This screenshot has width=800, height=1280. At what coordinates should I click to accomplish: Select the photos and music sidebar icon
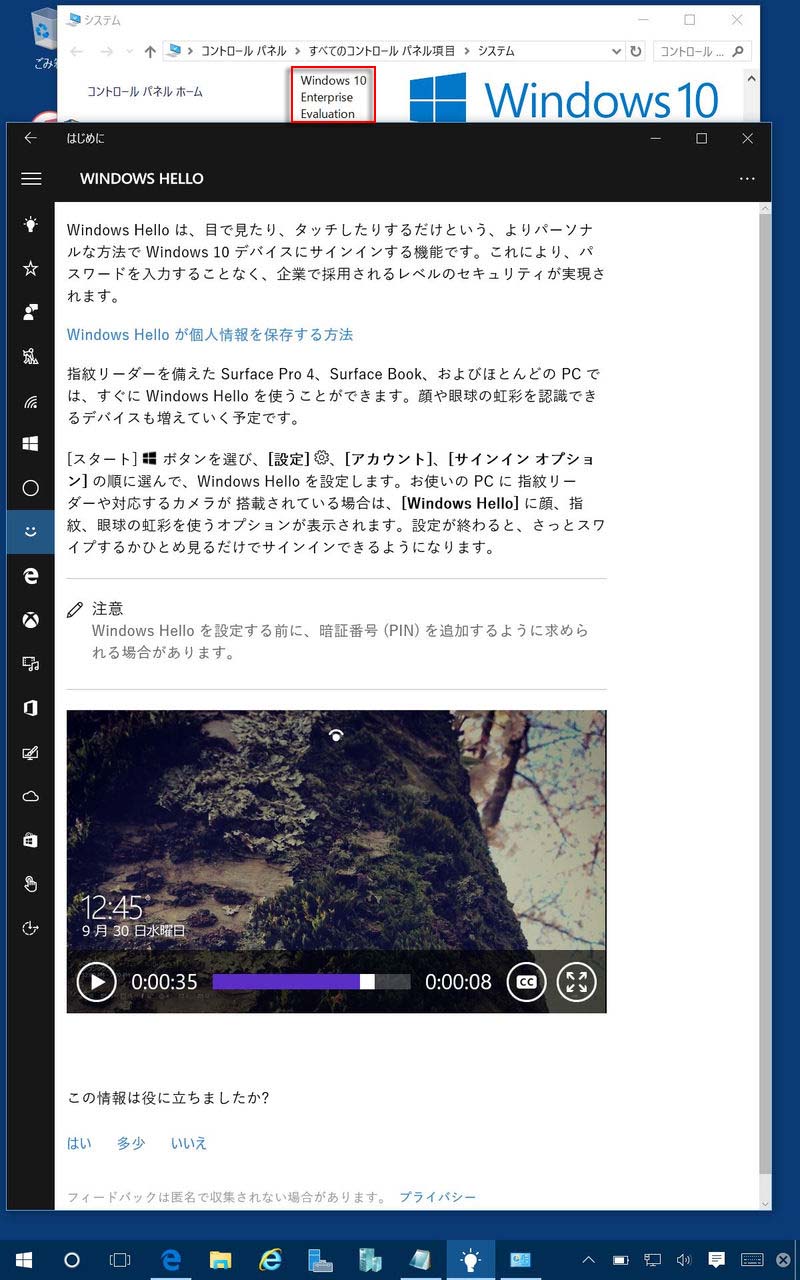[31, 664]
